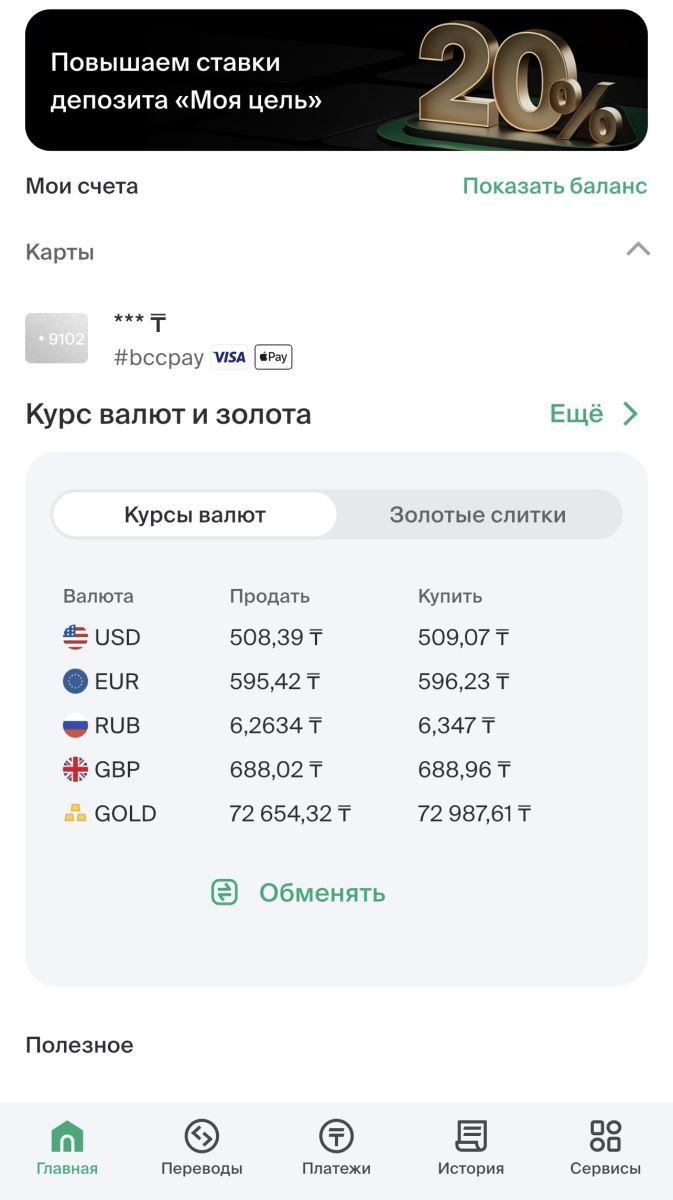Open the 9102 card thumbnail
Image resolution: width=673 pixels, height=1200 pixels.
57,338
